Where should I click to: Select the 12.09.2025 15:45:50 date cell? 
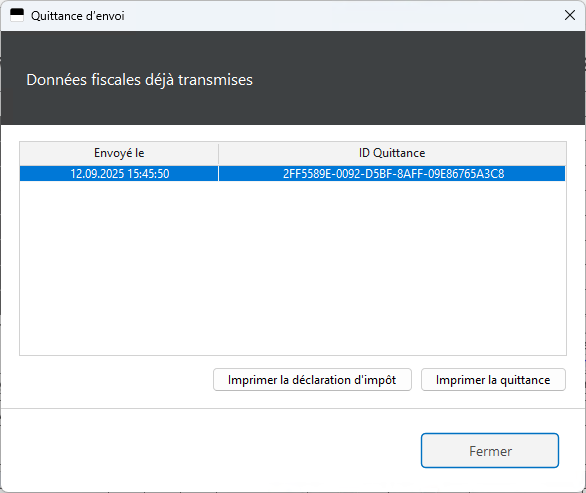click(119, 174)
